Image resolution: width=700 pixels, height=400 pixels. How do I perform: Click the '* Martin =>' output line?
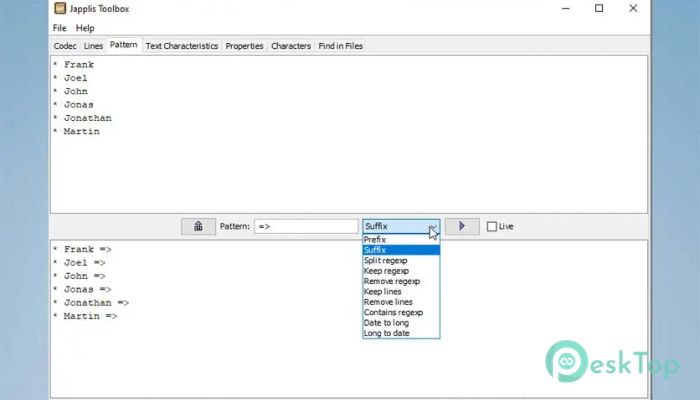coord(85,317)
